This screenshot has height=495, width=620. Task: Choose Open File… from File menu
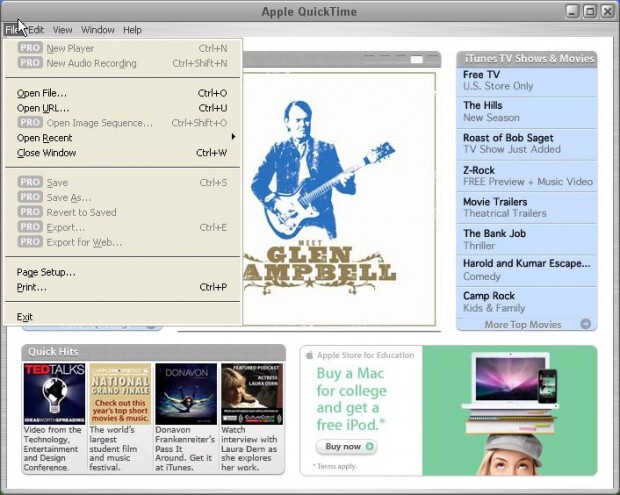122,93
